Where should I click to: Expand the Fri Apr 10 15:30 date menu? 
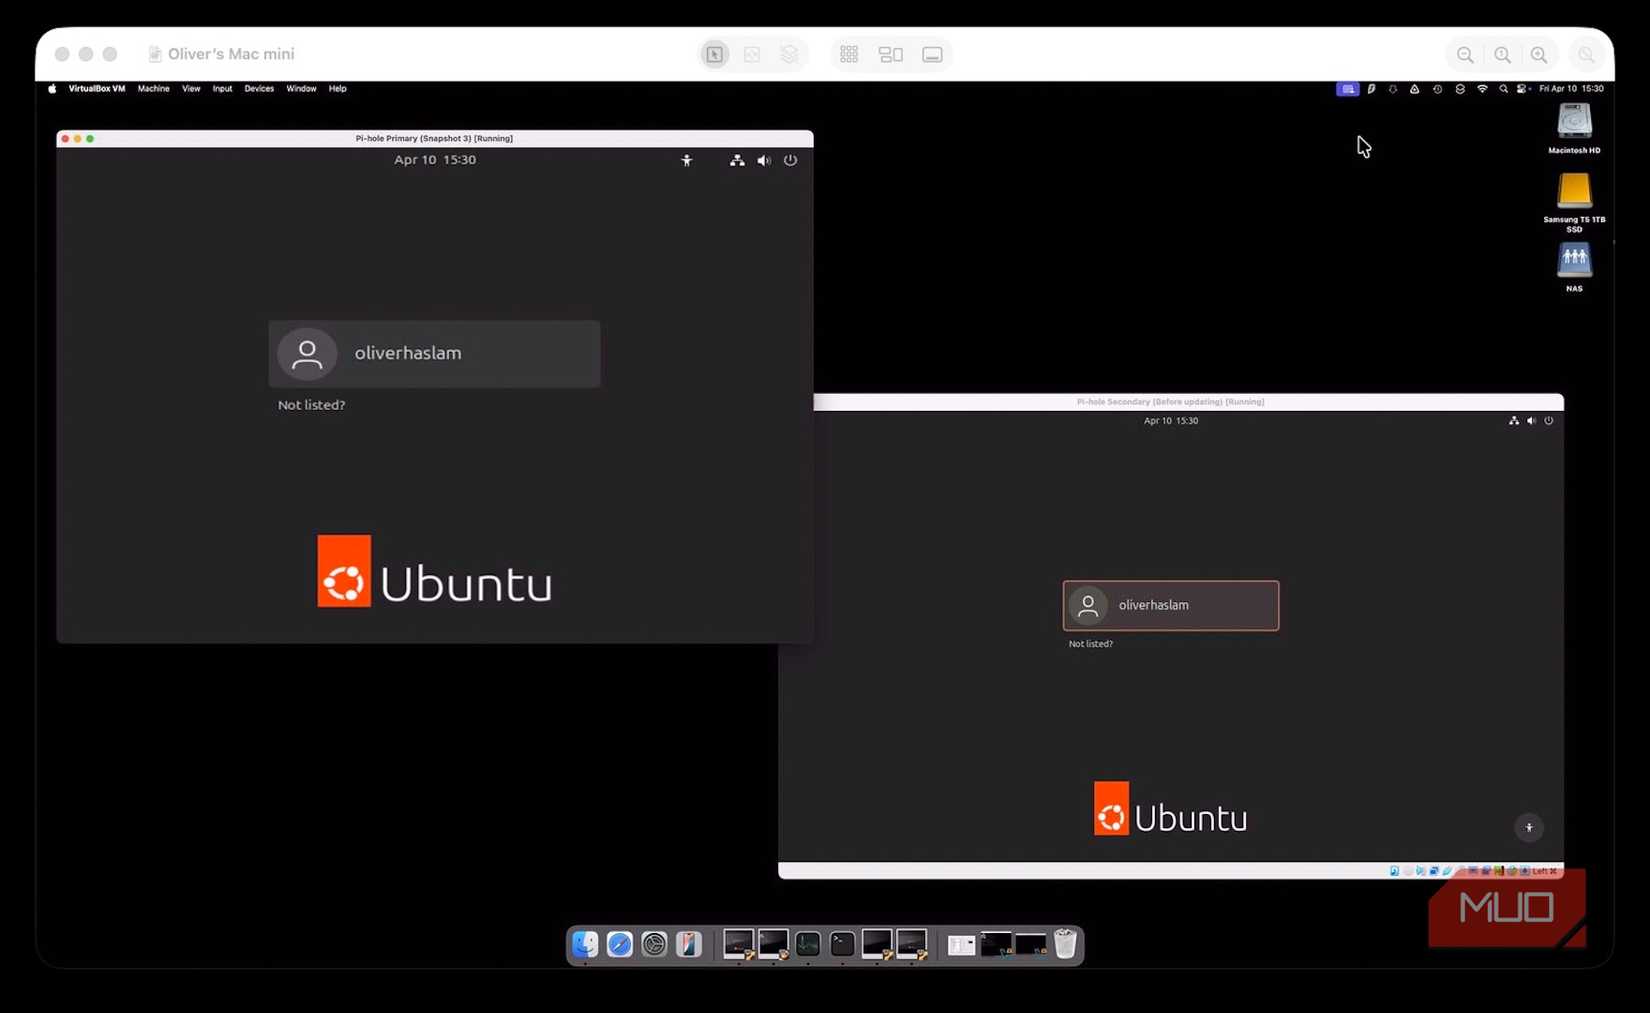(1573, 89)
